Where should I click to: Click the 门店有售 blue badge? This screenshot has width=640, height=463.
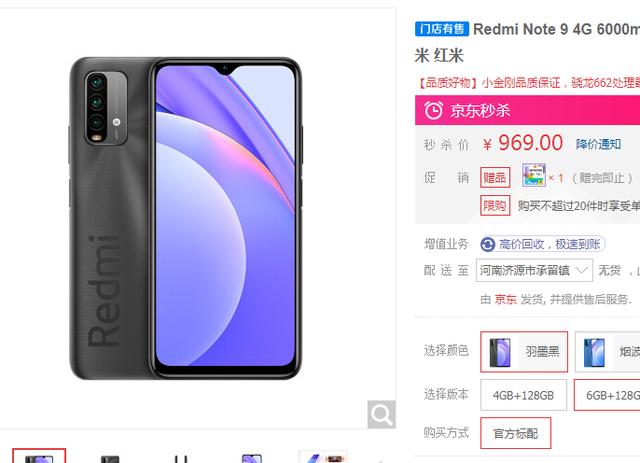(442, 29)
